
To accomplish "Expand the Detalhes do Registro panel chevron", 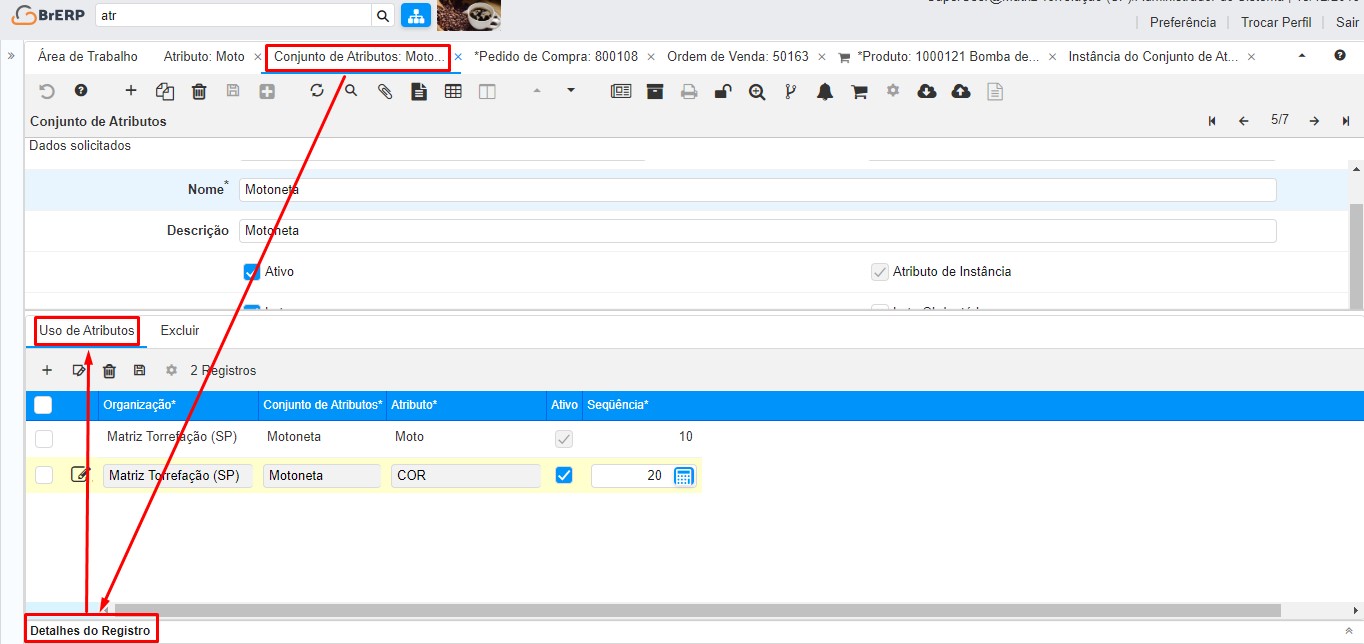I will pos(1349,631).
